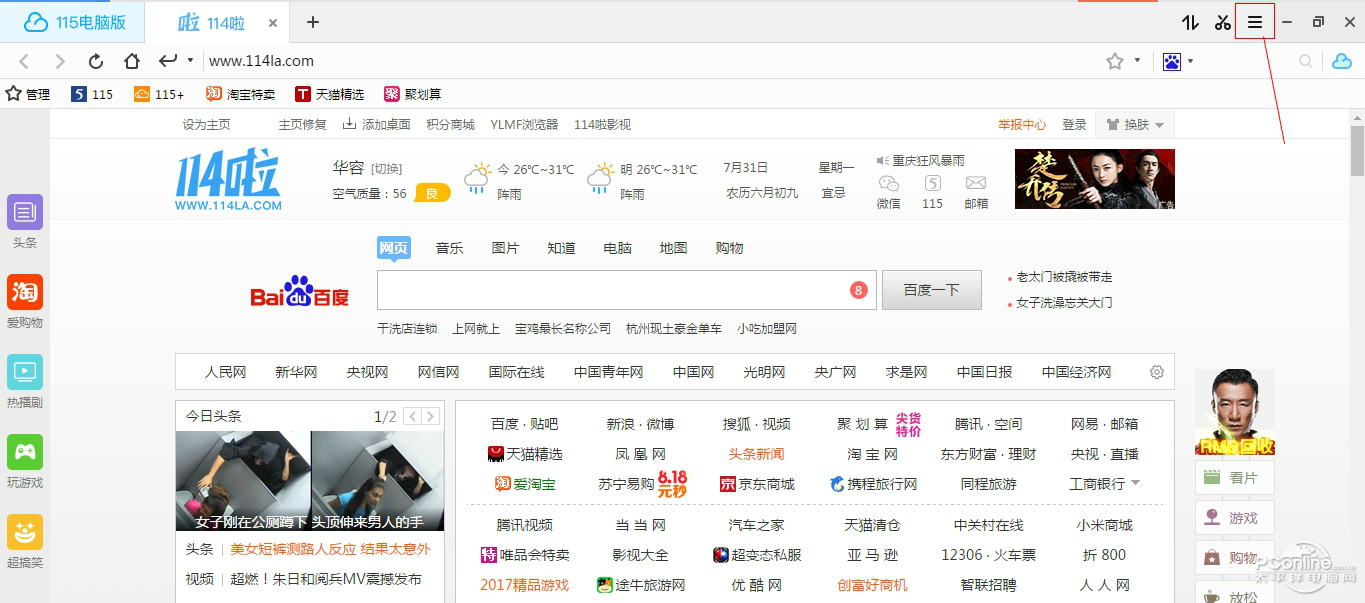This screenshot has width=1365, height=603.
Task: Click 切换 to change city
Action: (x=386, y=169)
